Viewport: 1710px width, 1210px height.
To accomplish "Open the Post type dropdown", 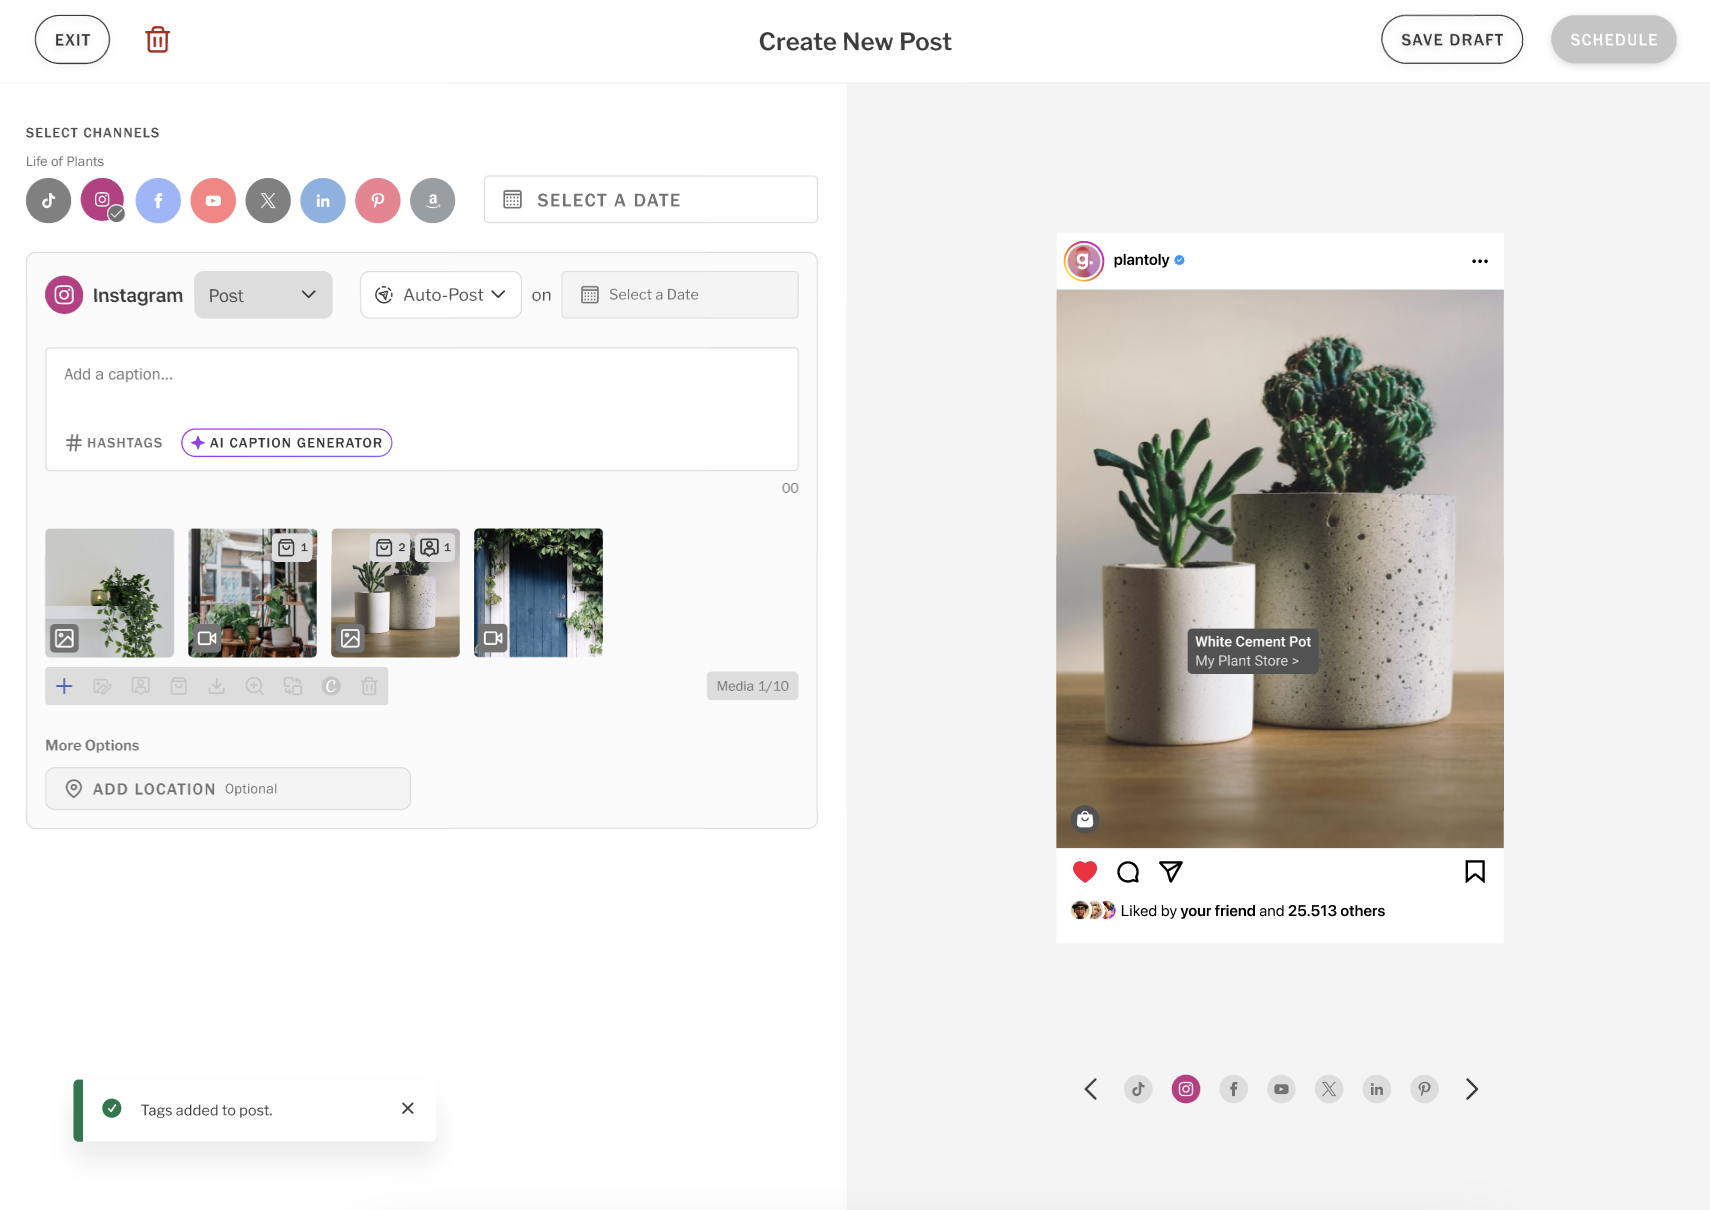I will pos(263,294).
